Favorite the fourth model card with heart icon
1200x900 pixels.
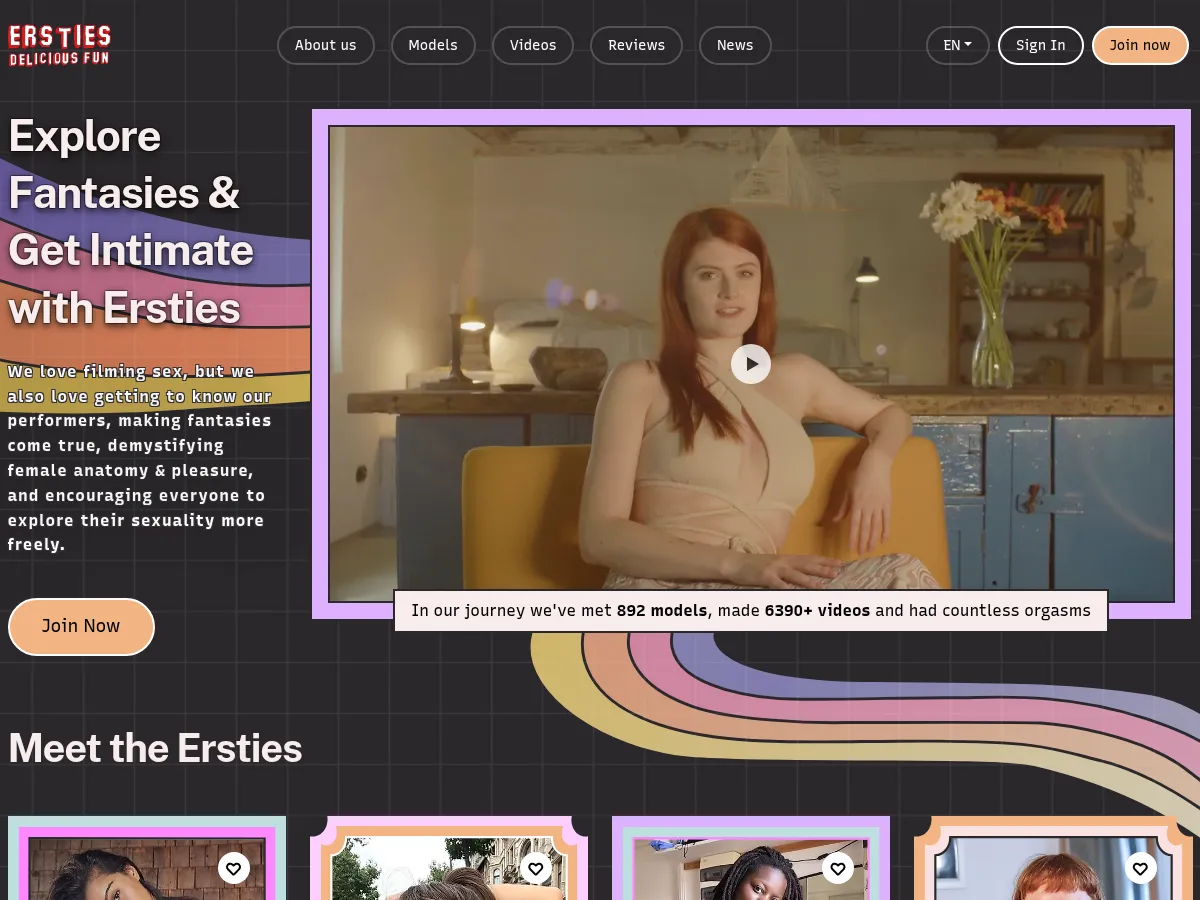click(x=1140, y=868)
